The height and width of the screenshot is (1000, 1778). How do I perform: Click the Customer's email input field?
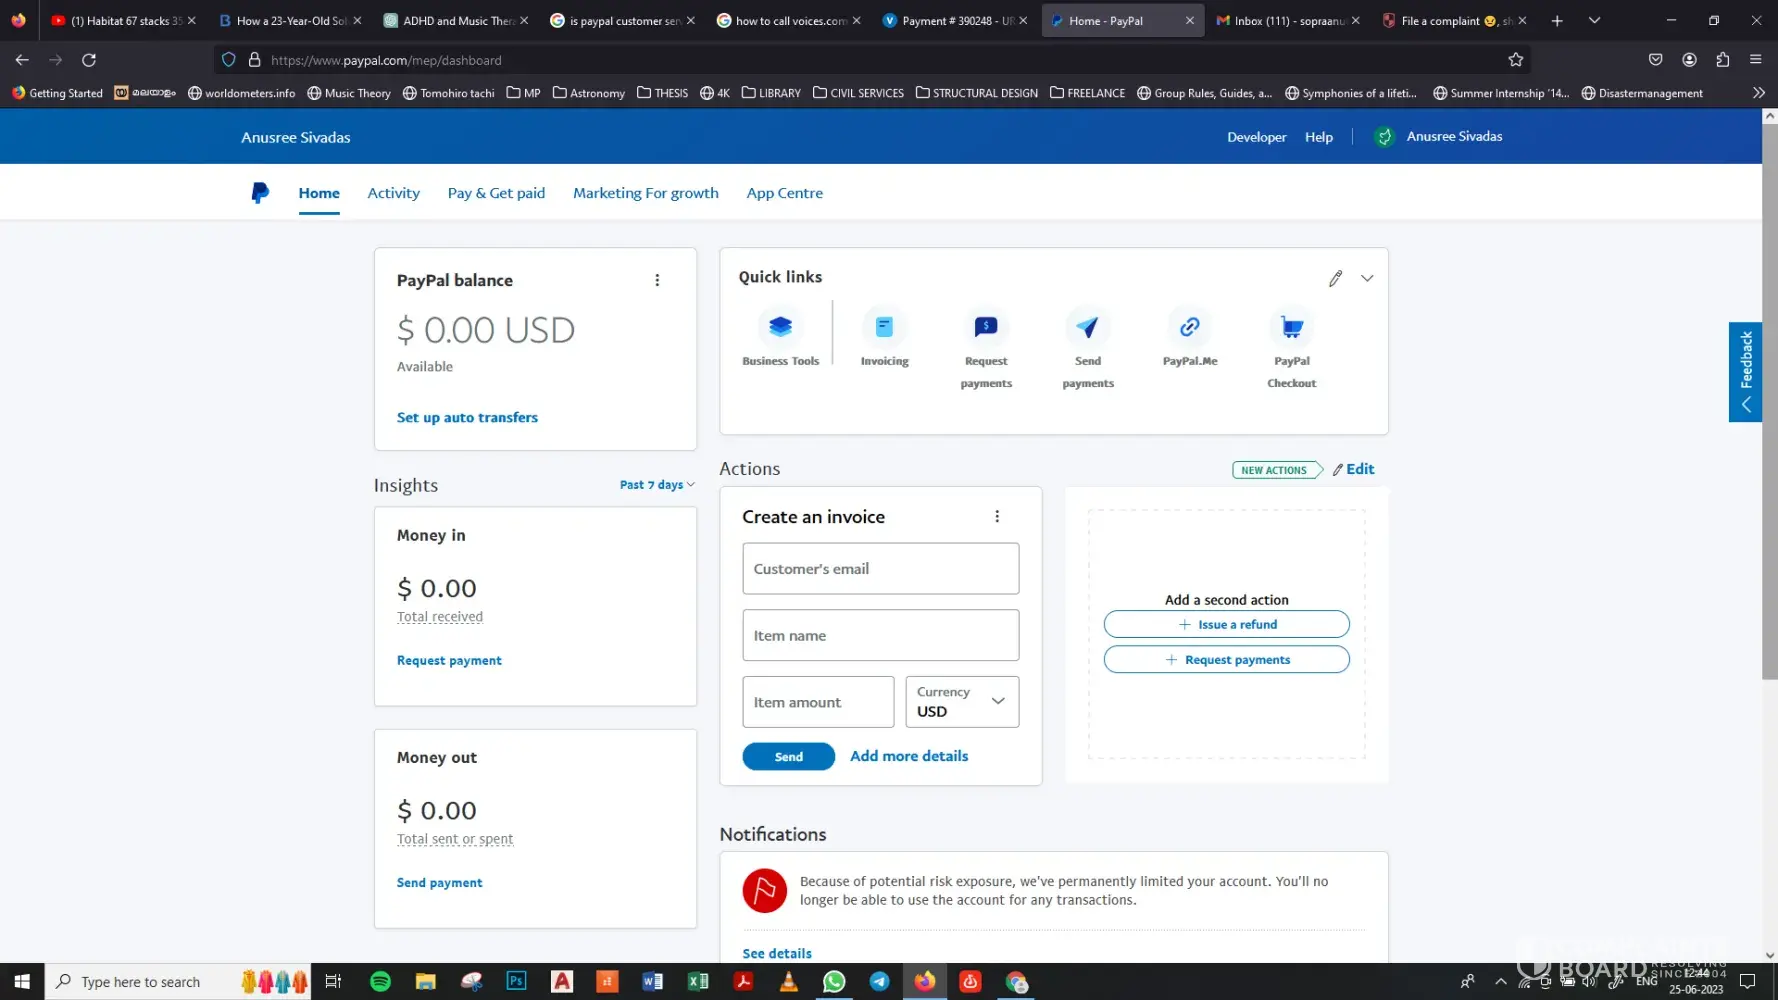click(x=880, y=569)
